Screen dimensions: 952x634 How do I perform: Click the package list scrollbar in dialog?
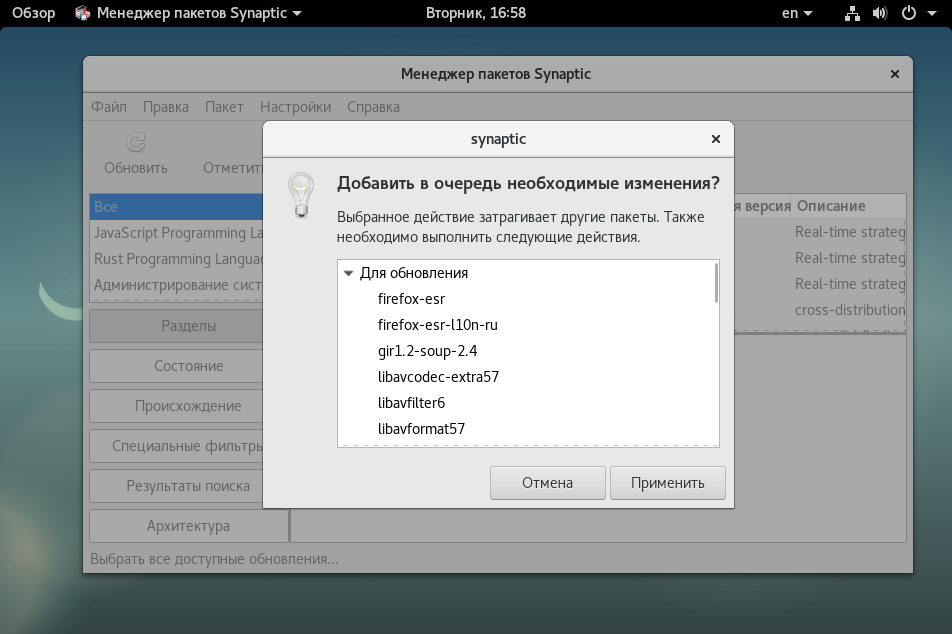pyautogui.click(x=716, y=283)
